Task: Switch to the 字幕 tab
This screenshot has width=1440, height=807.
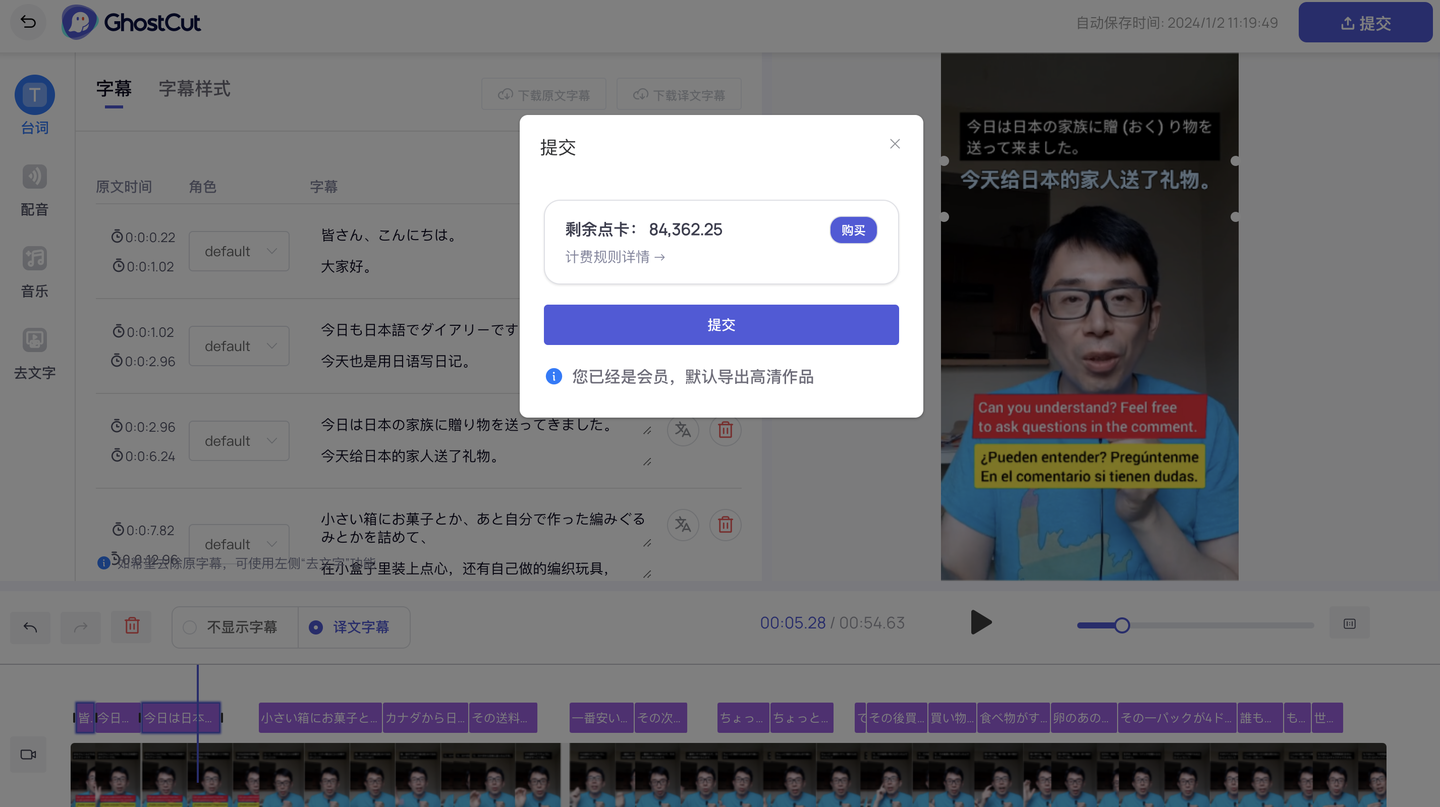Action: tap(114, 89)
